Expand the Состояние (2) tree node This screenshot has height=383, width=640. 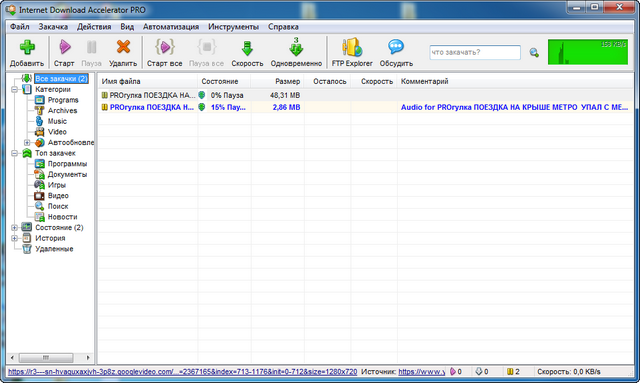click(14, 227)
